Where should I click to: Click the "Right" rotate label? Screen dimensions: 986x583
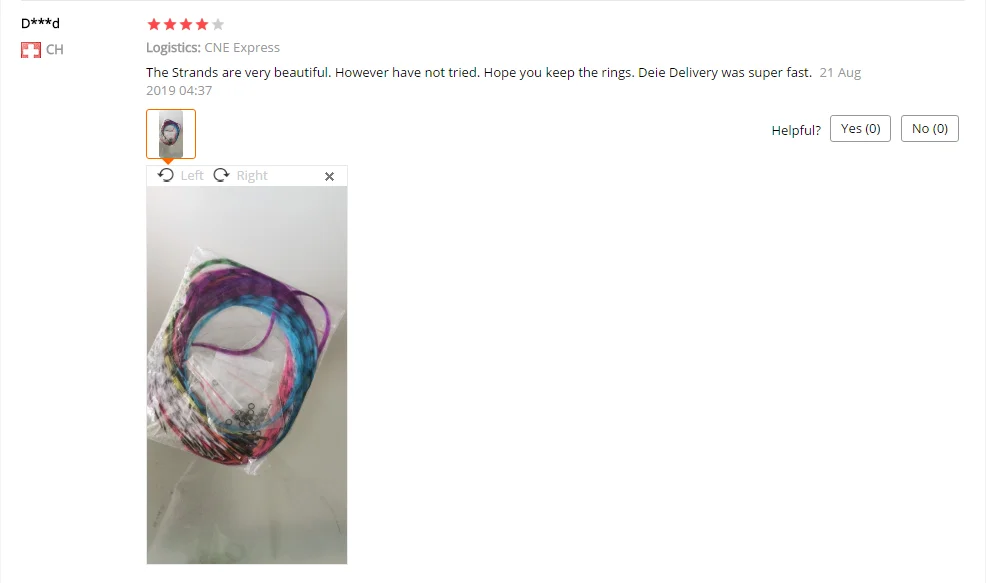pyautogui.click(x=252, y=175)
